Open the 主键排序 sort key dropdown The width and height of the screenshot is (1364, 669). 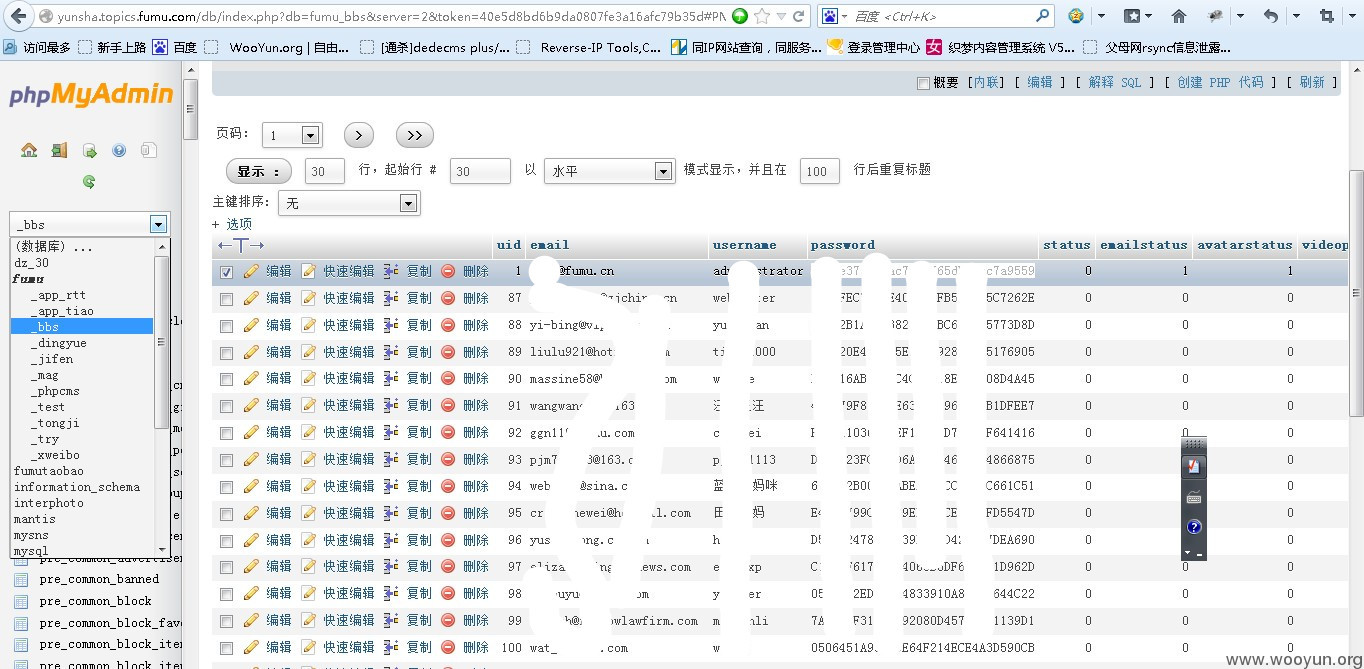pyautogui.click(x=349, y=203)
